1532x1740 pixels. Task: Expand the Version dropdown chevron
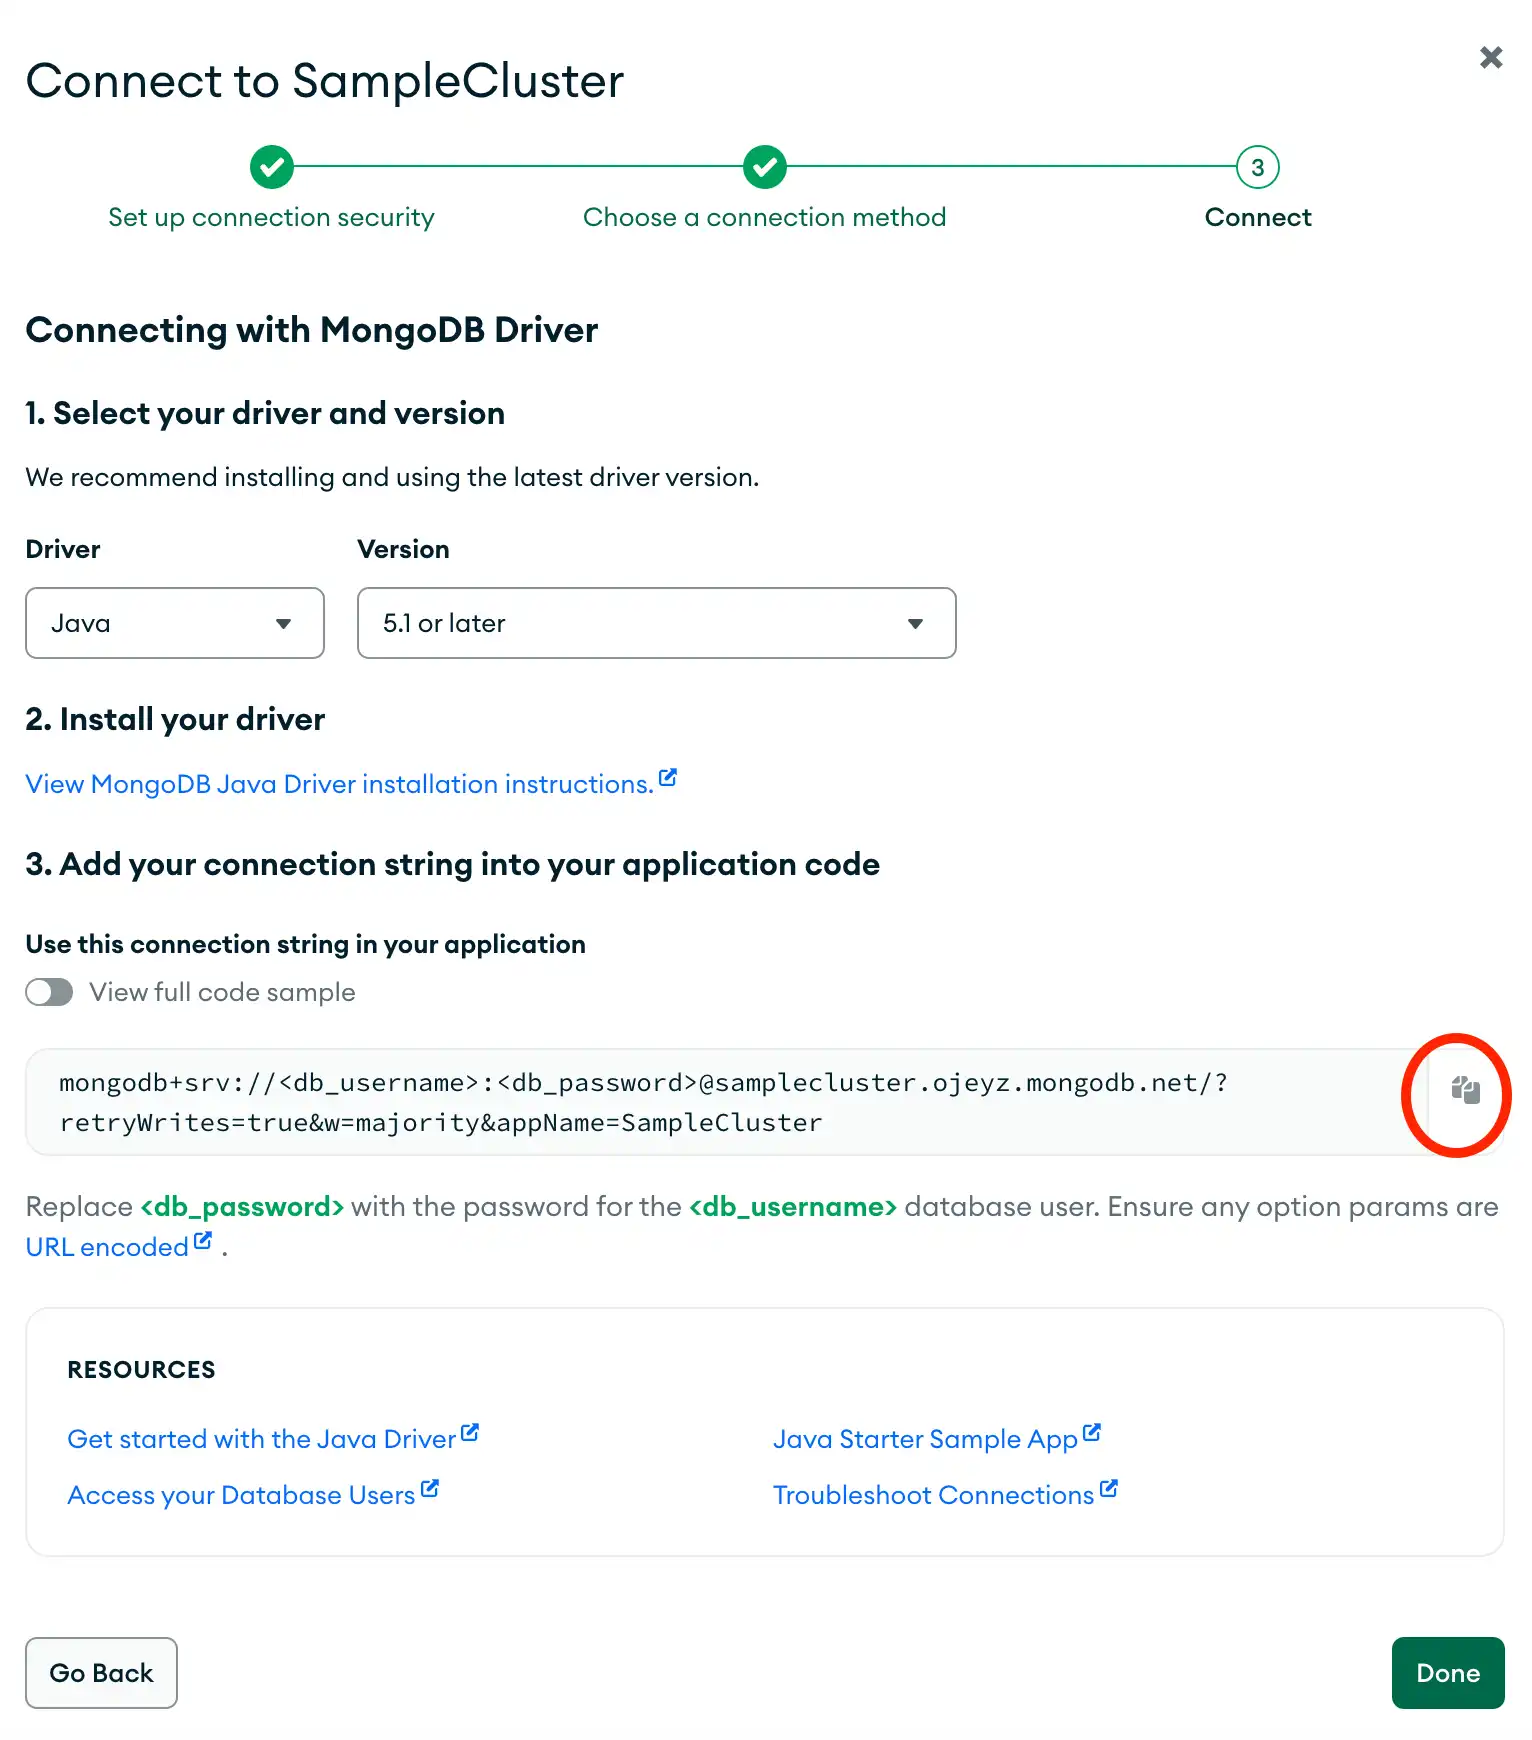[x=914, y=623]
